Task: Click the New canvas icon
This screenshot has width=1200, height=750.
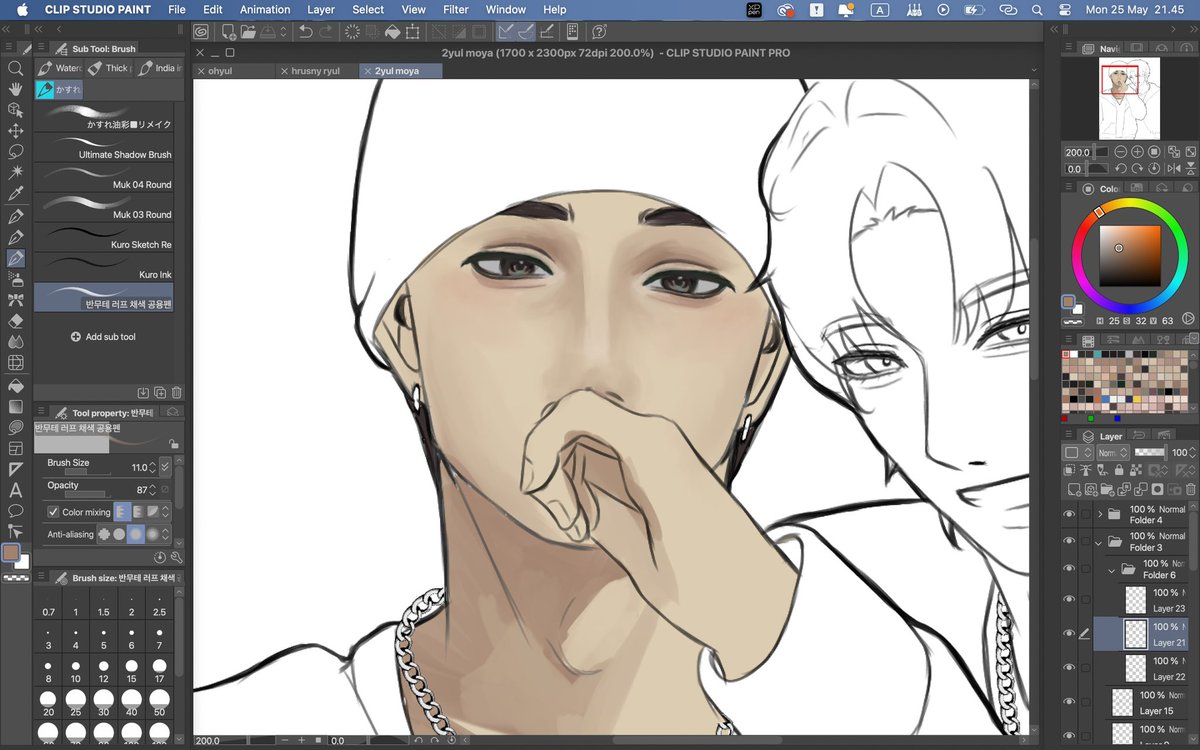Action: coord(229,32)
